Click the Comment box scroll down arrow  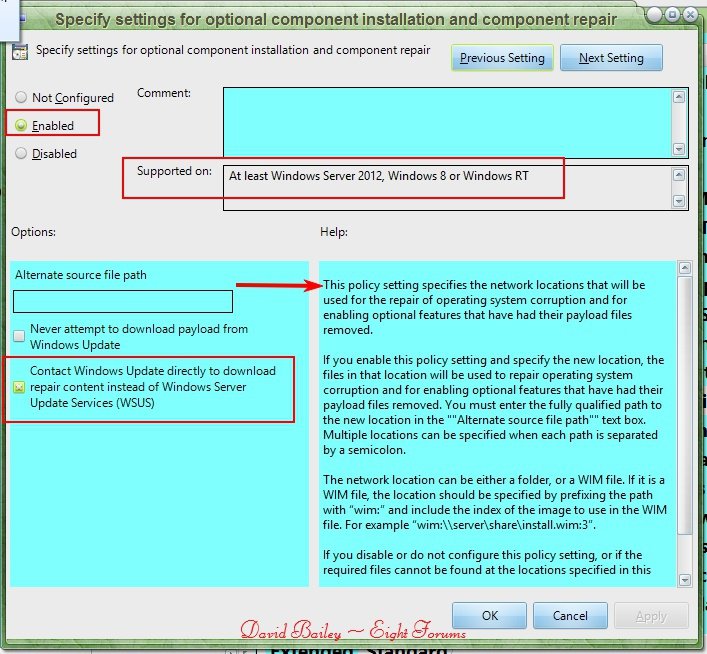pyautogui.click(x=679, y=149)
